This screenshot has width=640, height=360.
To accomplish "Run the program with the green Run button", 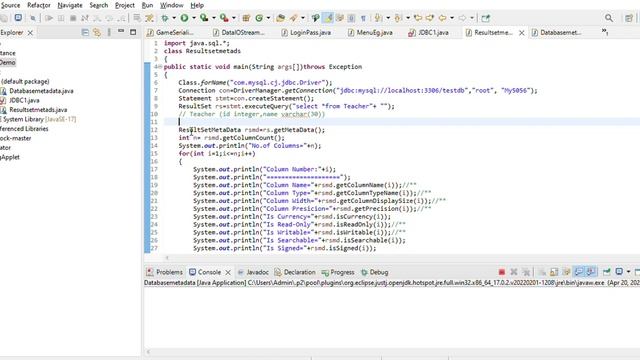I will [x=184, y=18].
